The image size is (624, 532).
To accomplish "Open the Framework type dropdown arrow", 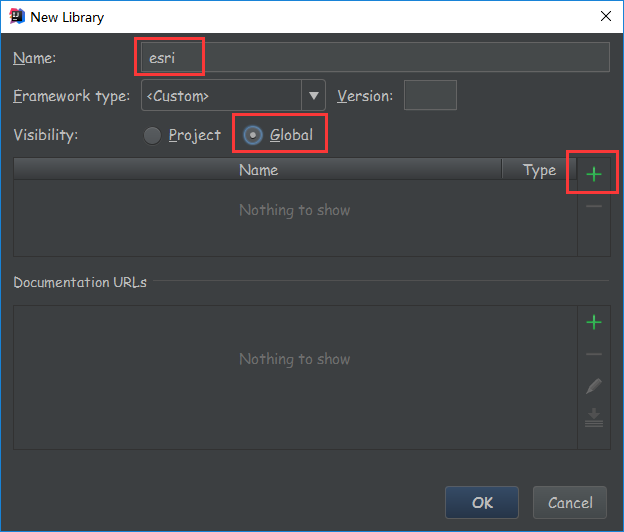I will (x=313, y=96).
